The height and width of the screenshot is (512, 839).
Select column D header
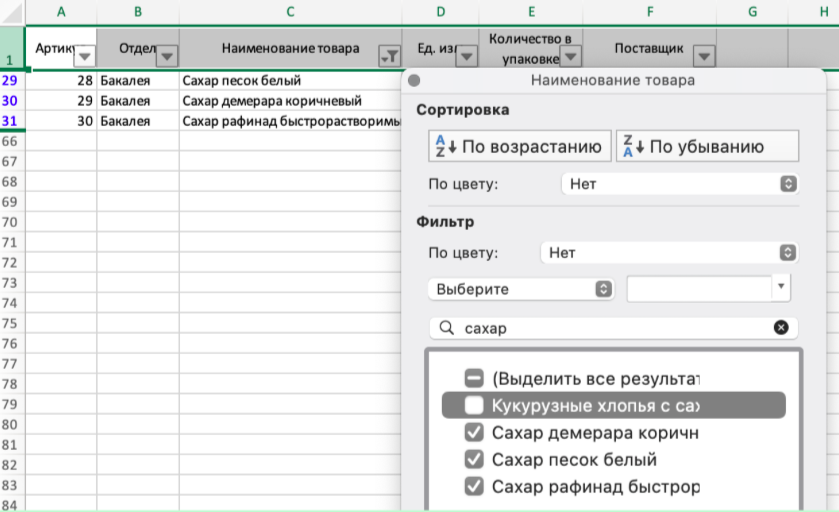pyautogui.click(x=440, y=12)
